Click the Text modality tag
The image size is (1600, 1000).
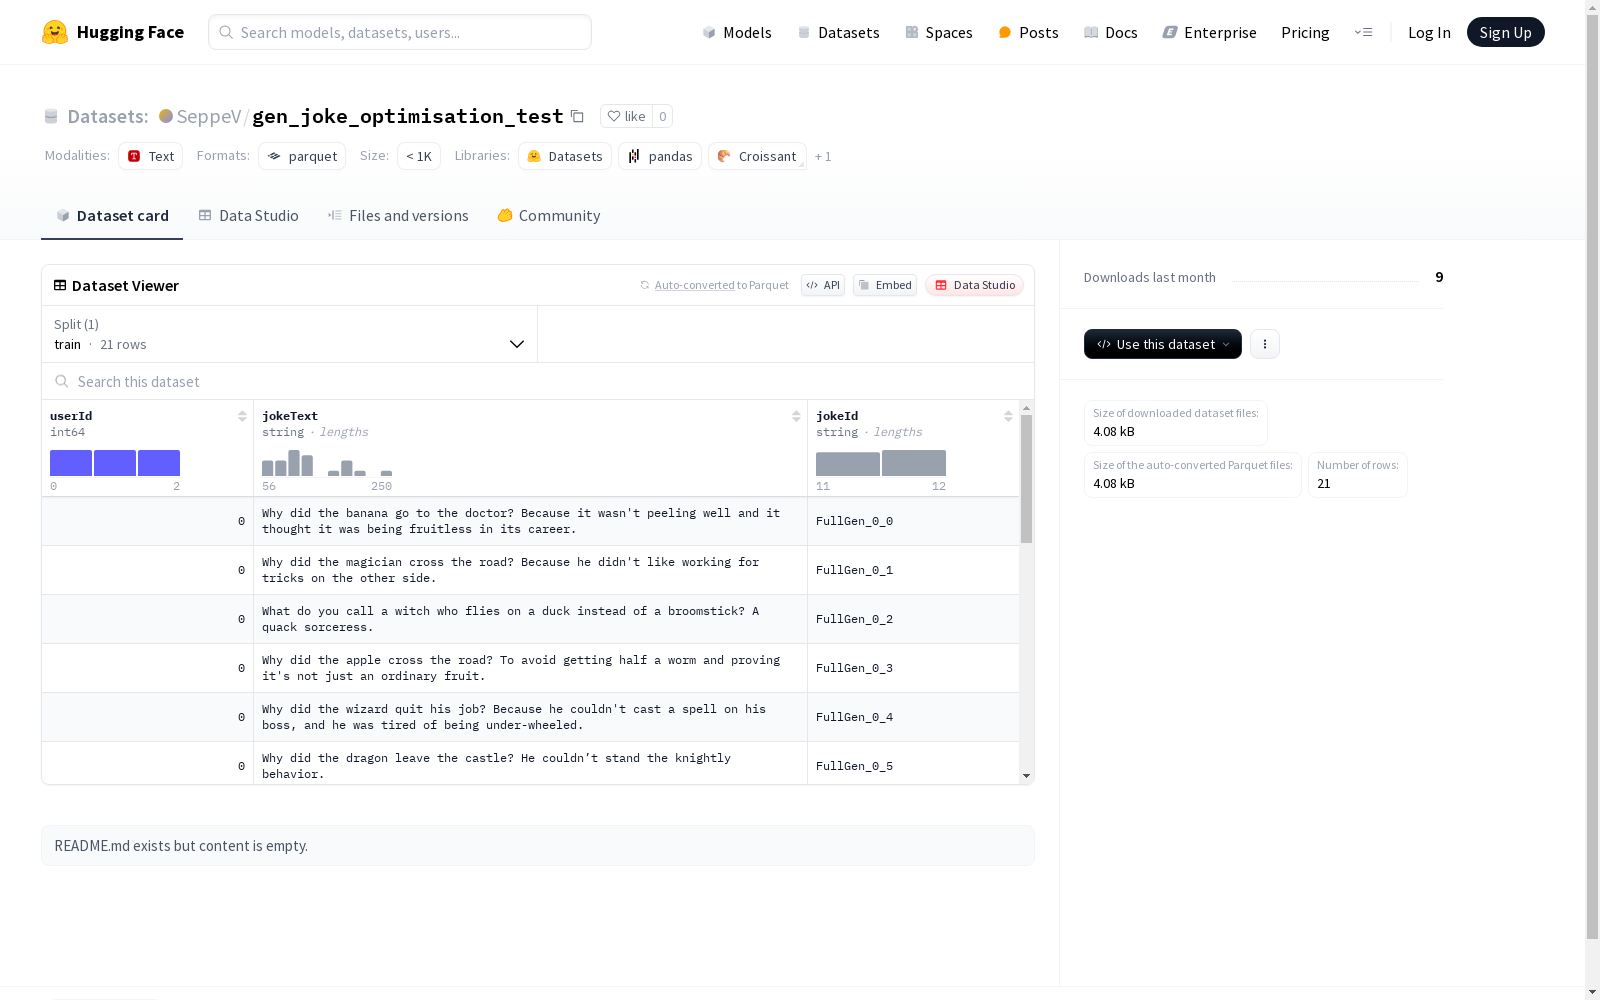click(x=150, y=156)
